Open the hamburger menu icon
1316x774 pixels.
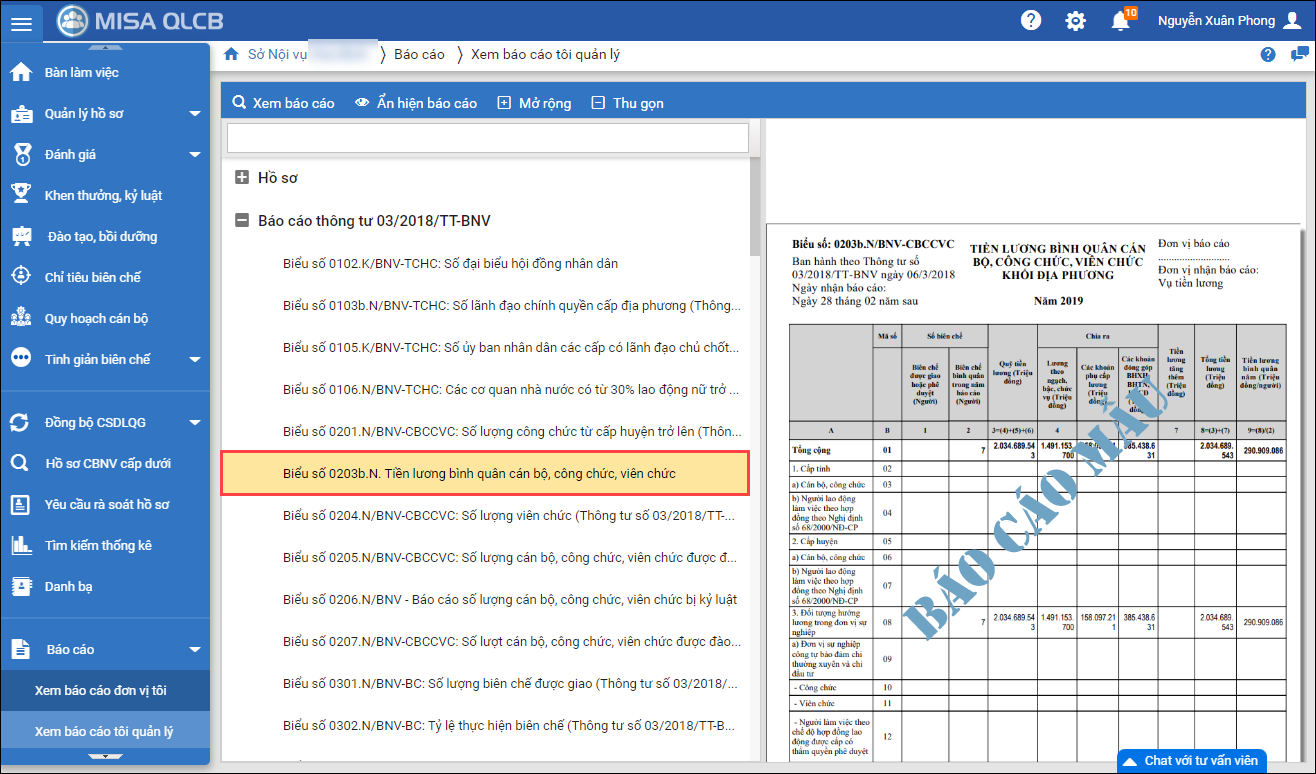[21, 22]
